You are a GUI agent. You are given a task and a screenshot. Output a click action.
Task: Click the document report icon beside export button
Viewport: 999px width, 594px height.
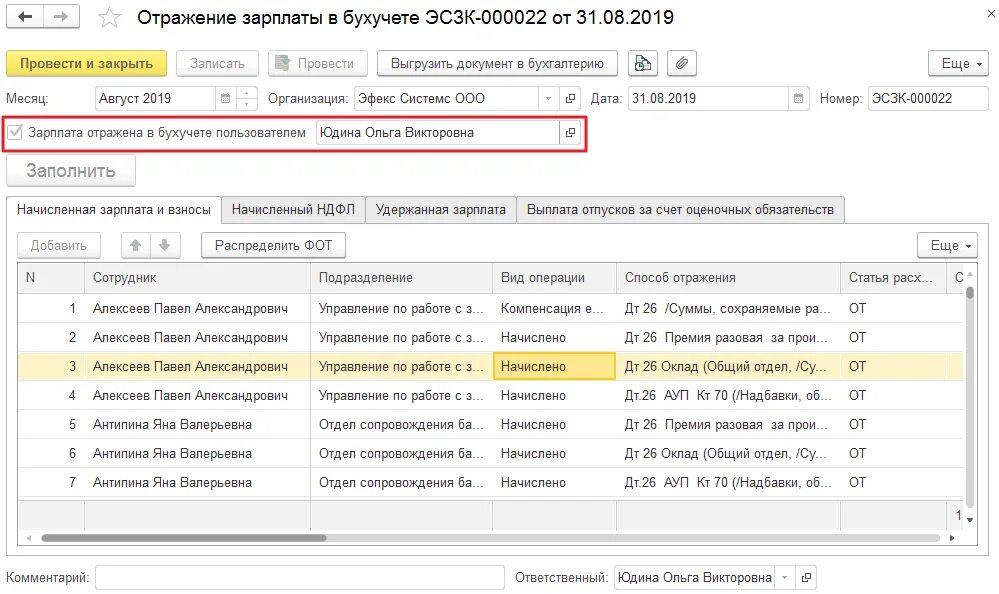pos(643,63)
